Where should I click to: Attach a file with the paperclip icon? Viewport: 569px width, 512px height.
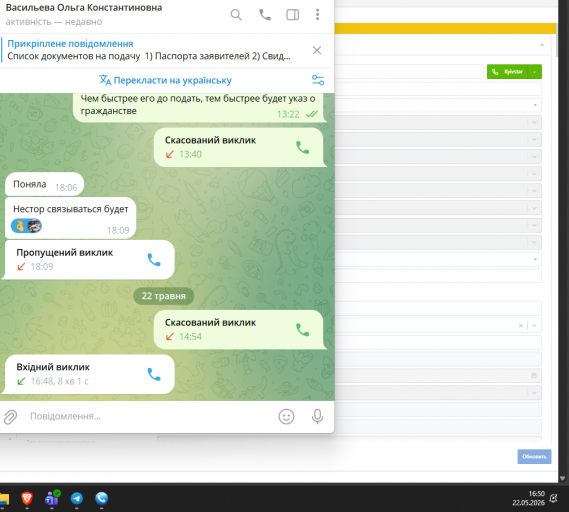pyautogui.click(x=10, y=417)
